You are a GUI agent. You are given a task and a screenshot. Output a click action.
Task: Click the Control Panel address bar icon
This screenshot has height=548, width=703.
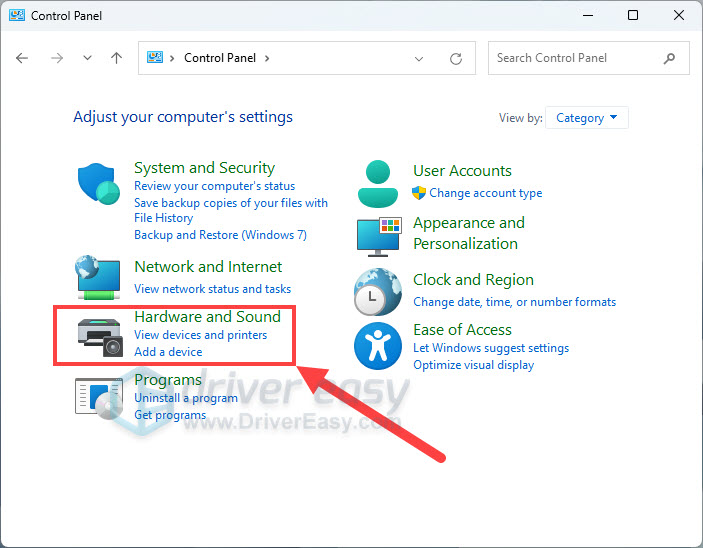coord(155,57)
